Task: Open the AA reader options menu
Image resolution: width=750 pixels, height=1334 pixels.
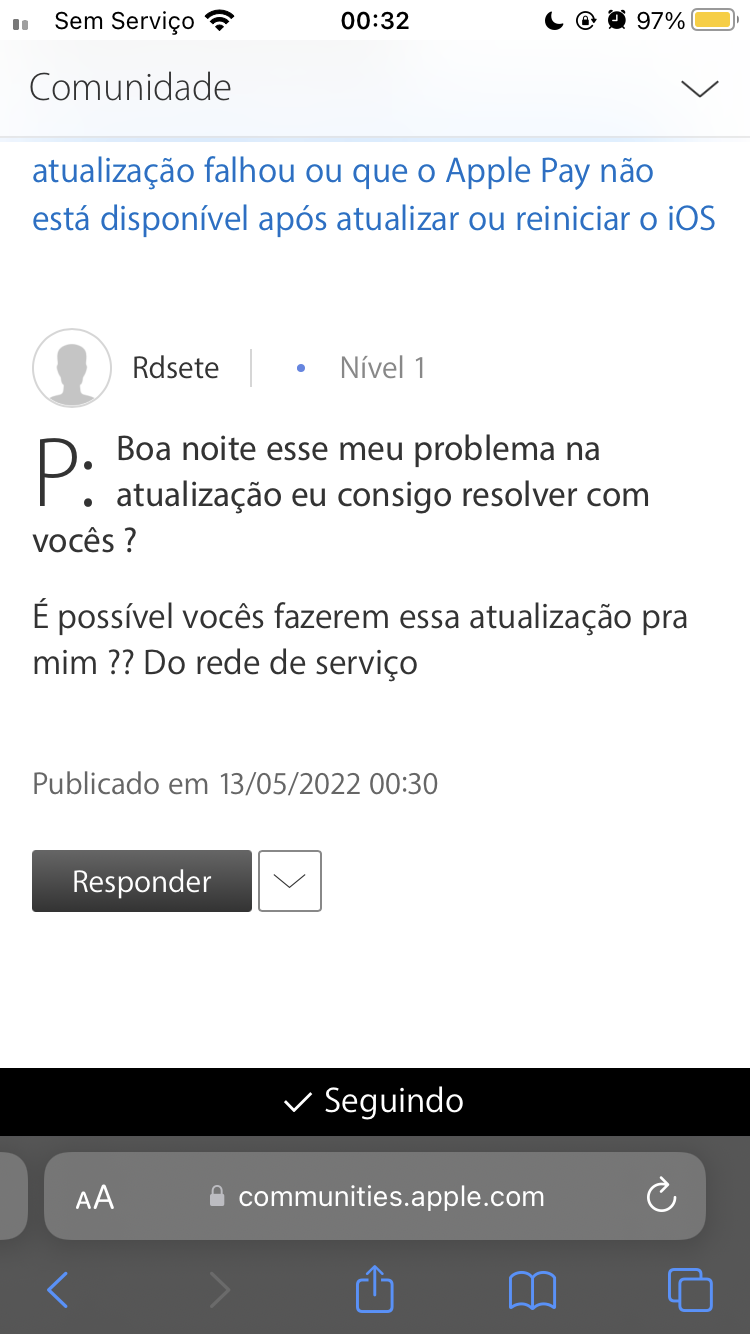Action: (x=95, y=1197)
